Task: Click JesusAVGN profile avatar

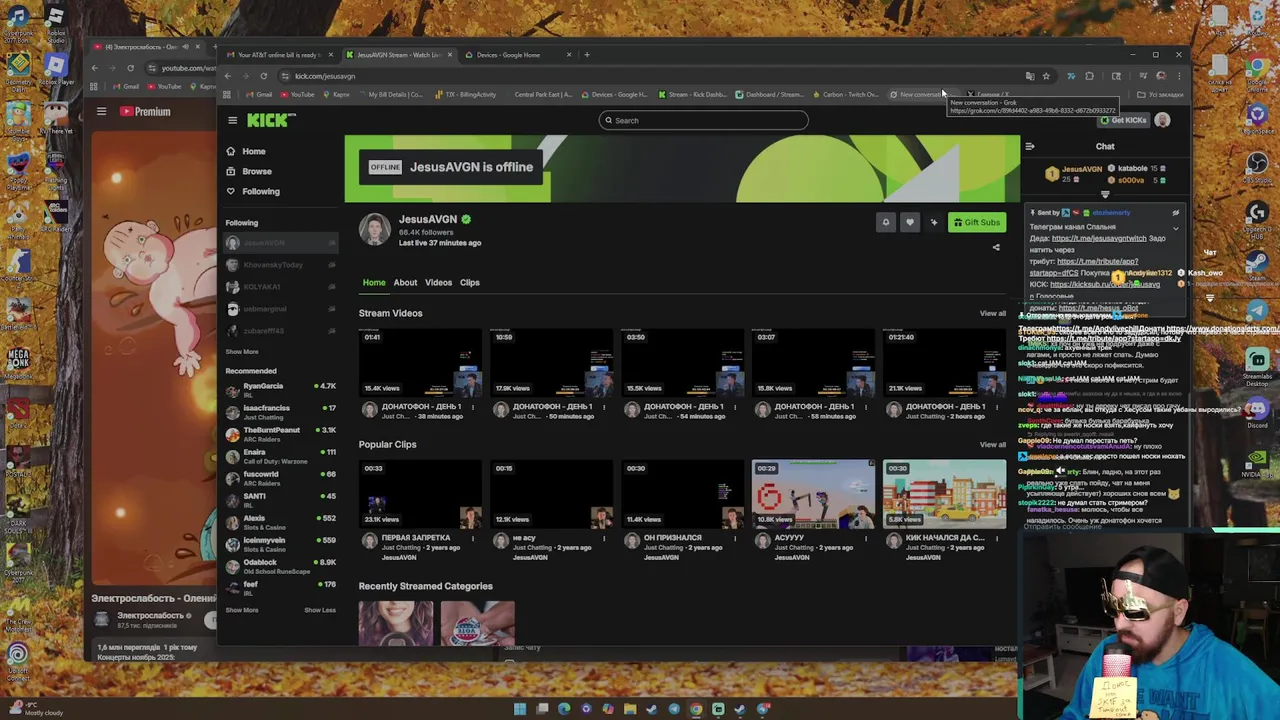Action: [375, 229]
